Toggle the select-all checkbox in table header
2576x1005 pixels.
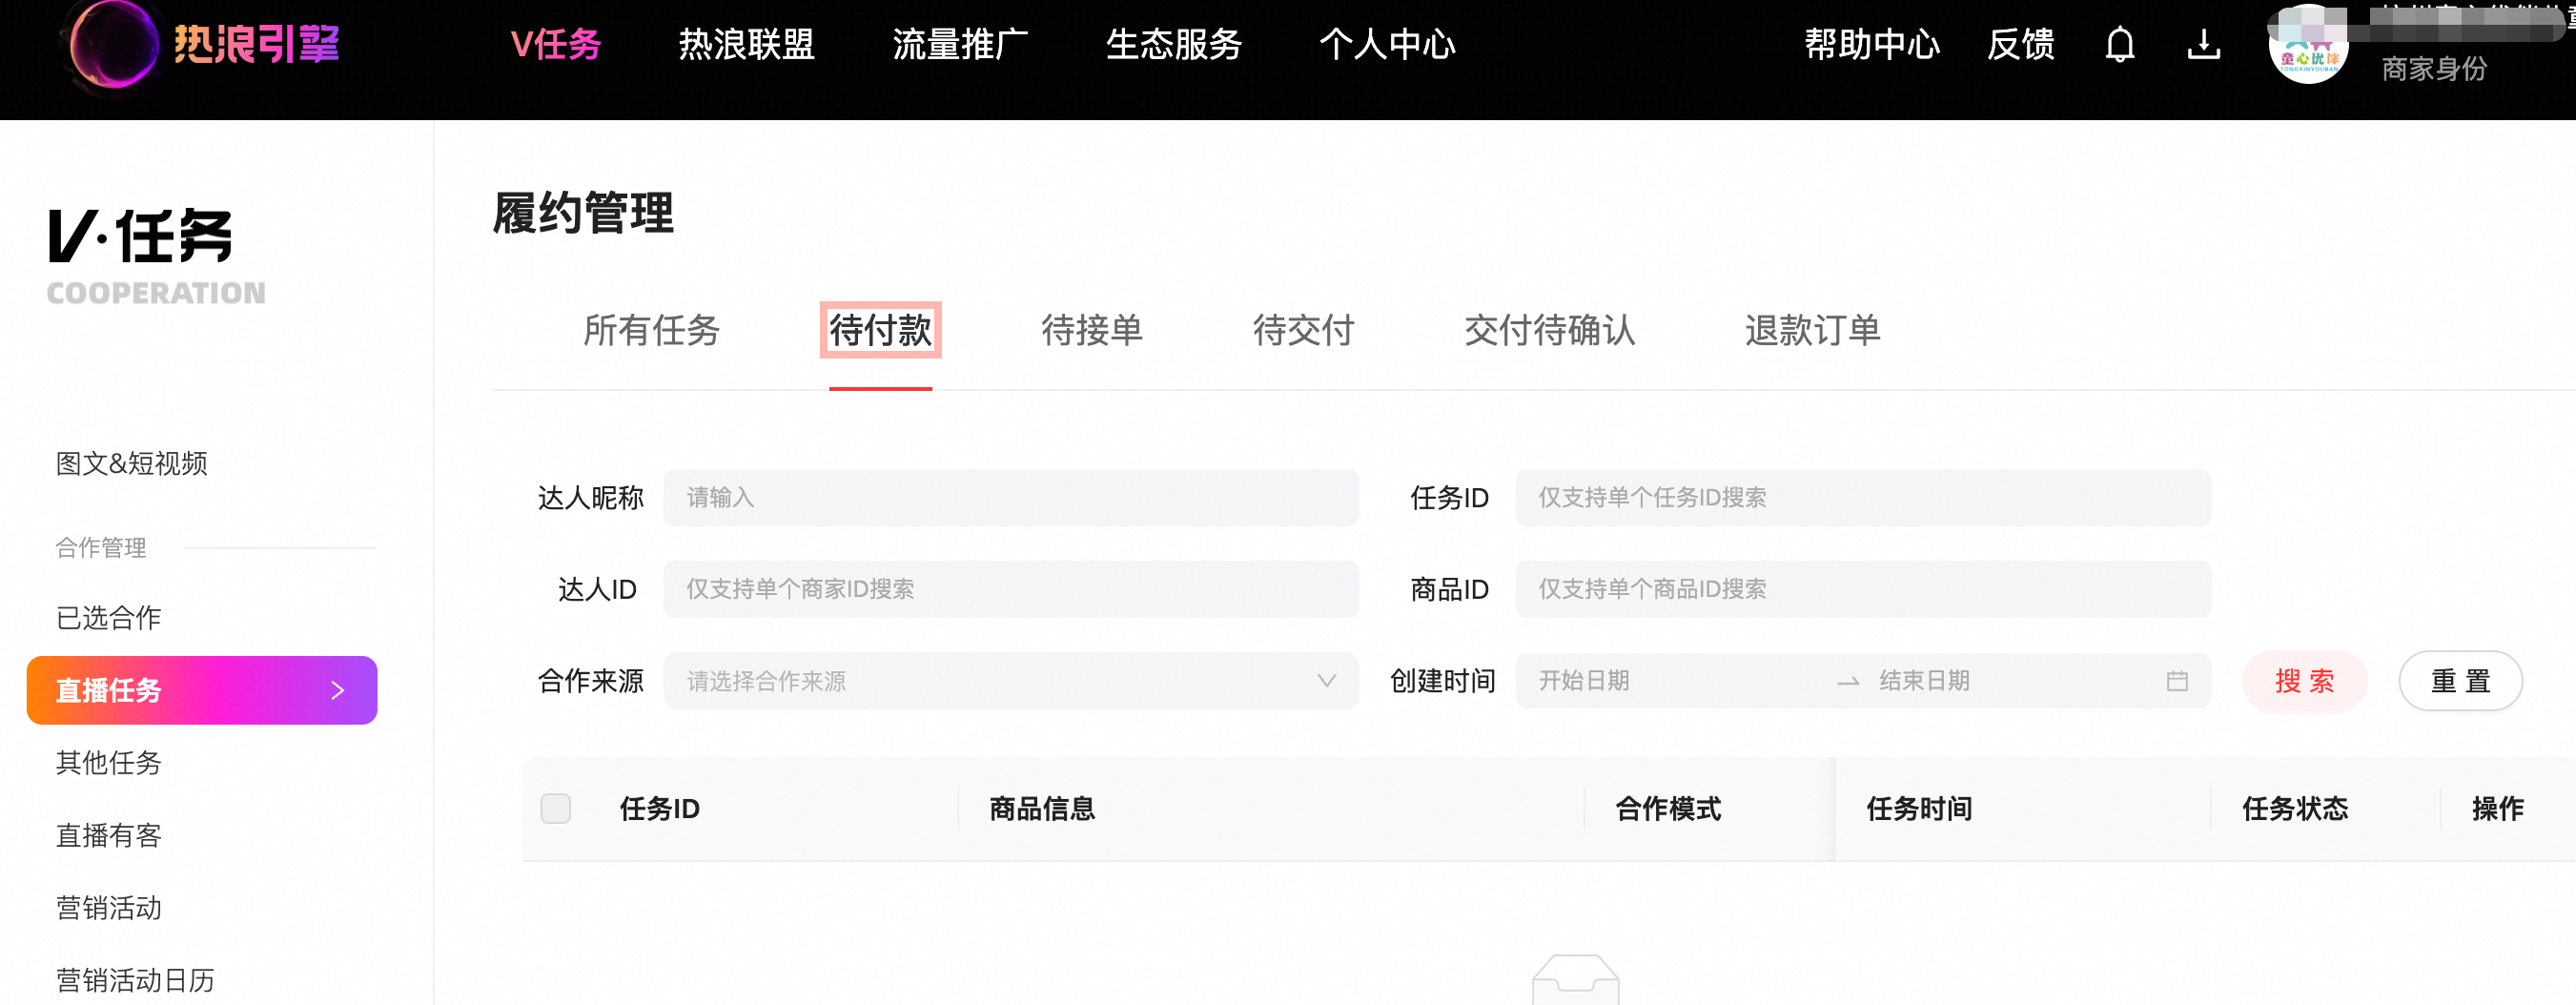click(556, 808)
